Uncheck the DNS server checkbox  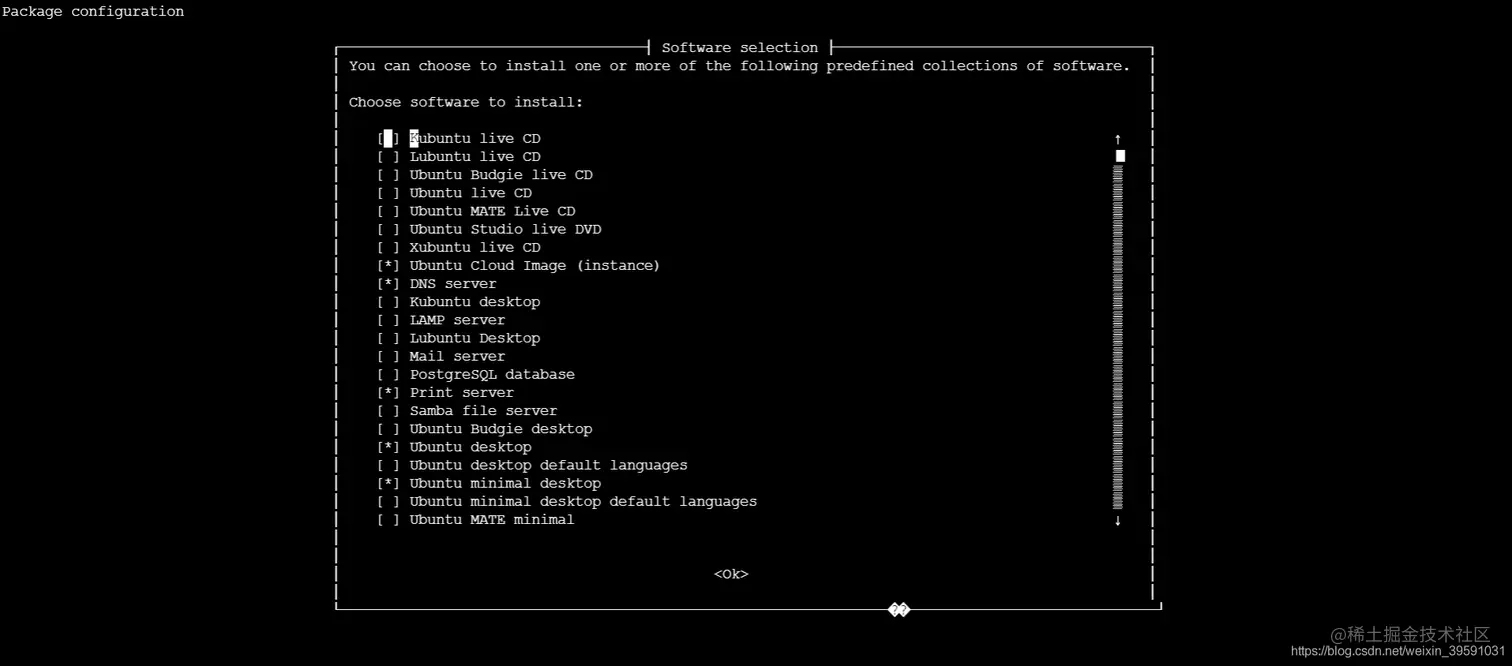[x=389, y=284]
